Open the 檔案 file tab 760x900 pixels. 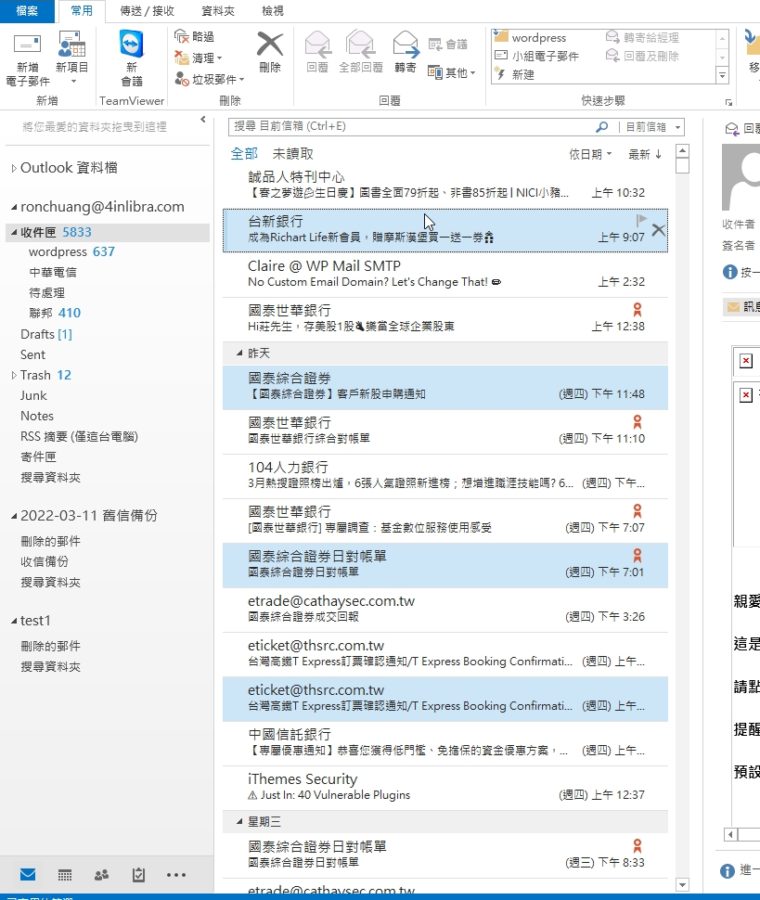pos(27,11)
